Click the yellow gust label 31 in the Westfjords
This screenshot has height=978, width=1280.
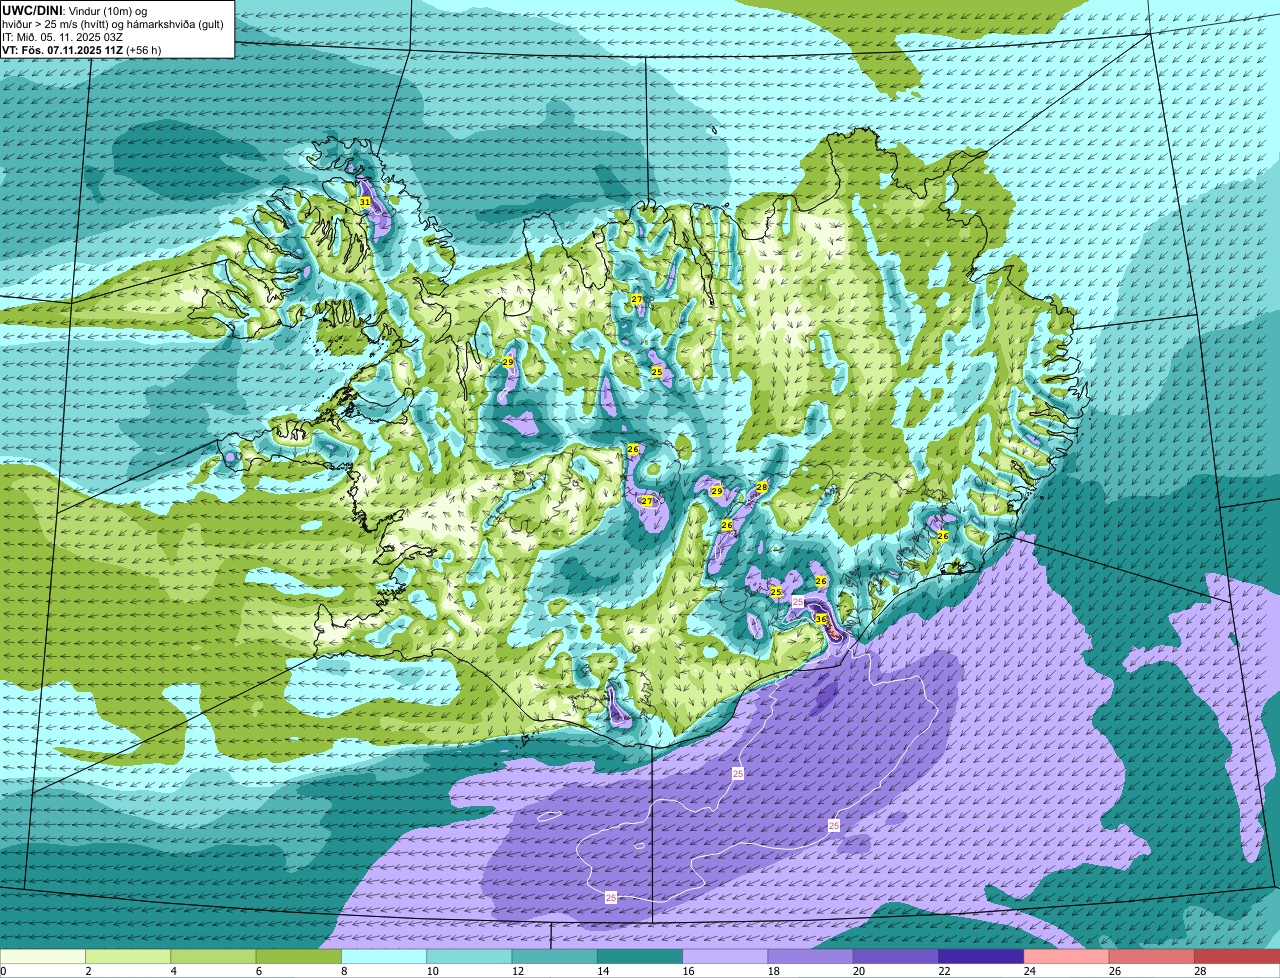(x=364, y=202)
